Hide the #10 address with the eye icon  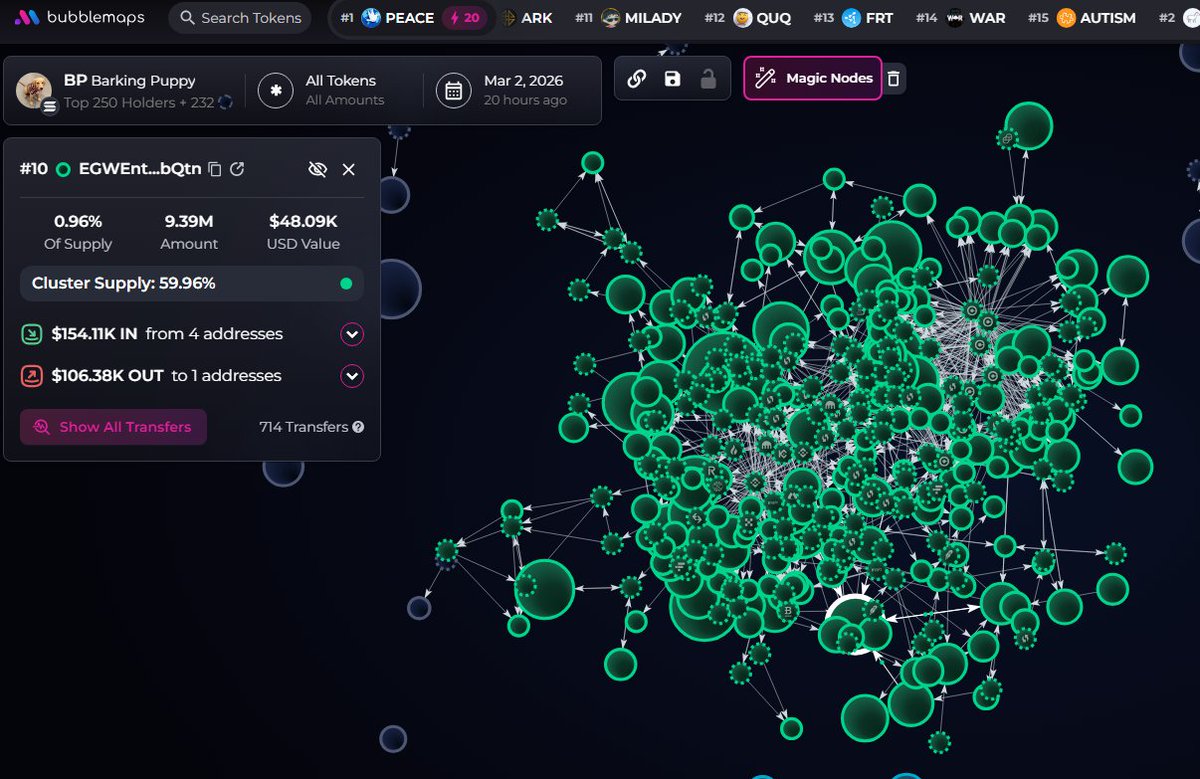coord(318,169)
